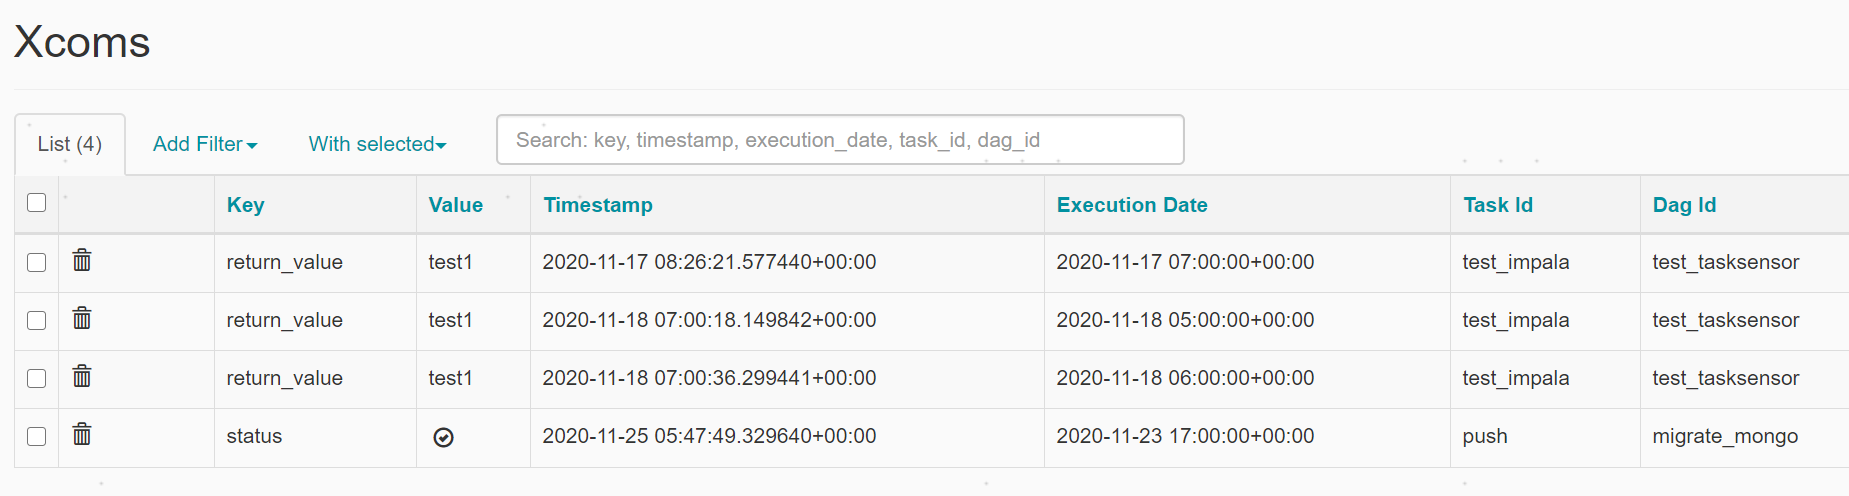The height and width of the screenshot is (496, 1849).
Task: Sort by Dag Id column header
Action: click(x=1684, y=205)
